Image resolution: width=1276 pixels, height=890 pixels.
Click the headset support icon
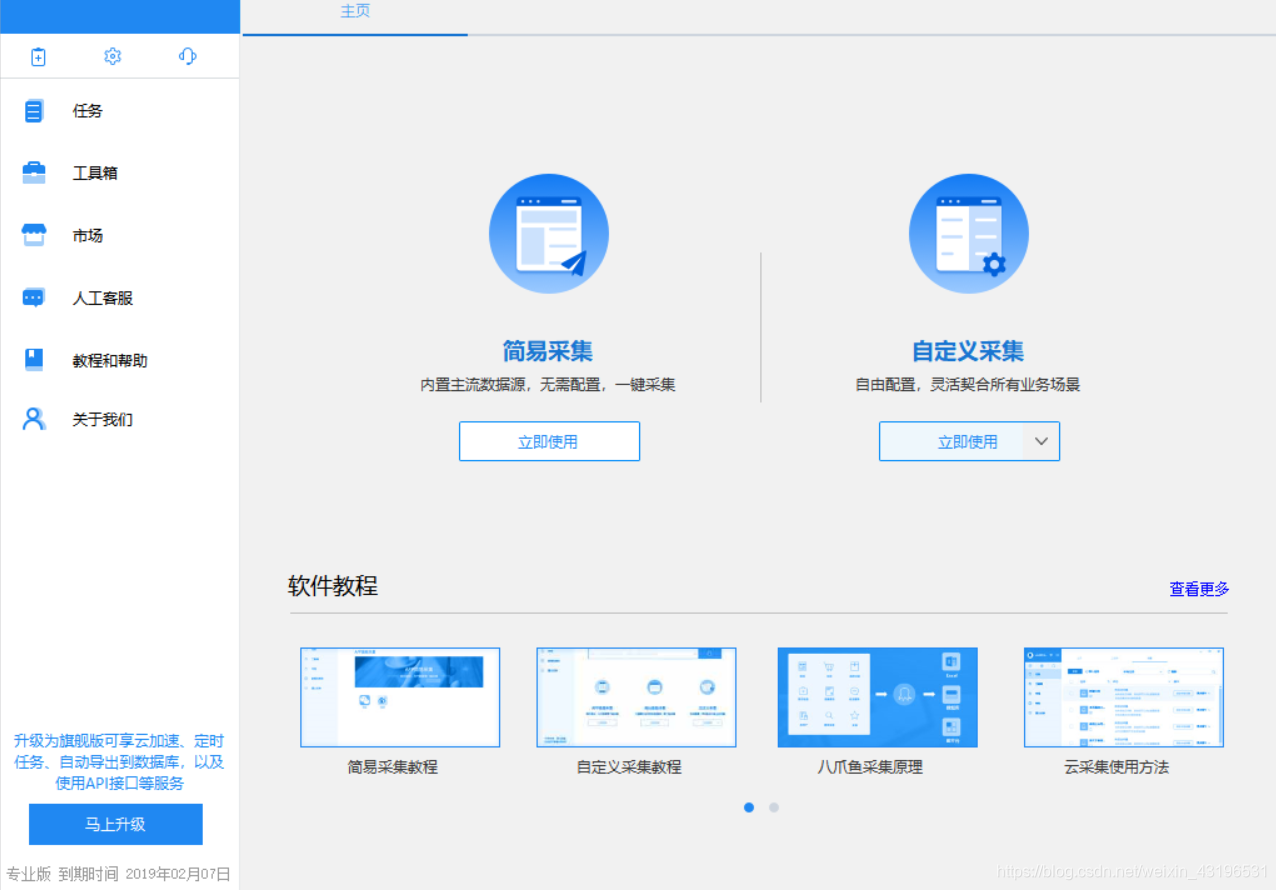click(x=187, y=56)
